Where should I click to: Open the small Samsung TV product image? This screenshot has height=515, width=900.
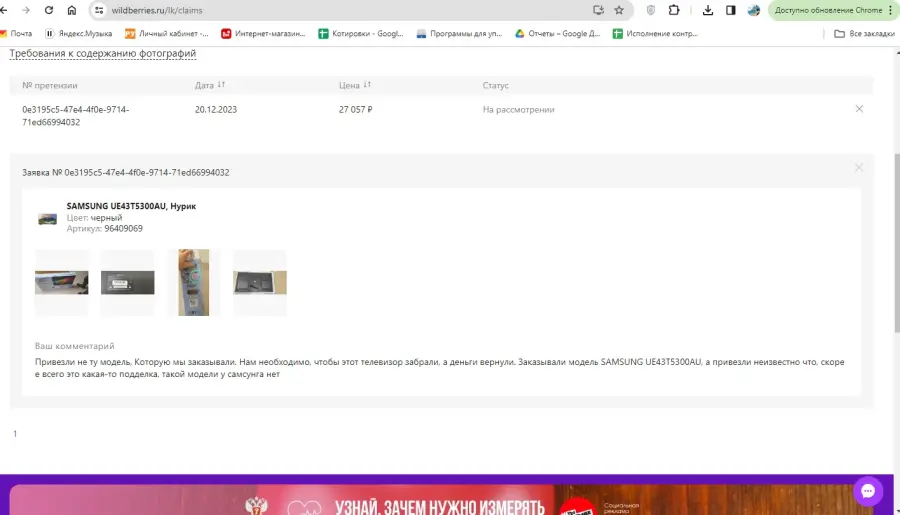48,219
